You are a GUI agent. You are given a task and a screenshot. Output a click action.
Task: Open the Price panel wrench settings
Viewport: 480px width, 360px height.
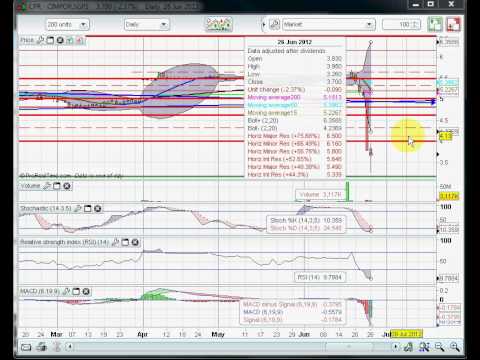(x=40, y=40)
